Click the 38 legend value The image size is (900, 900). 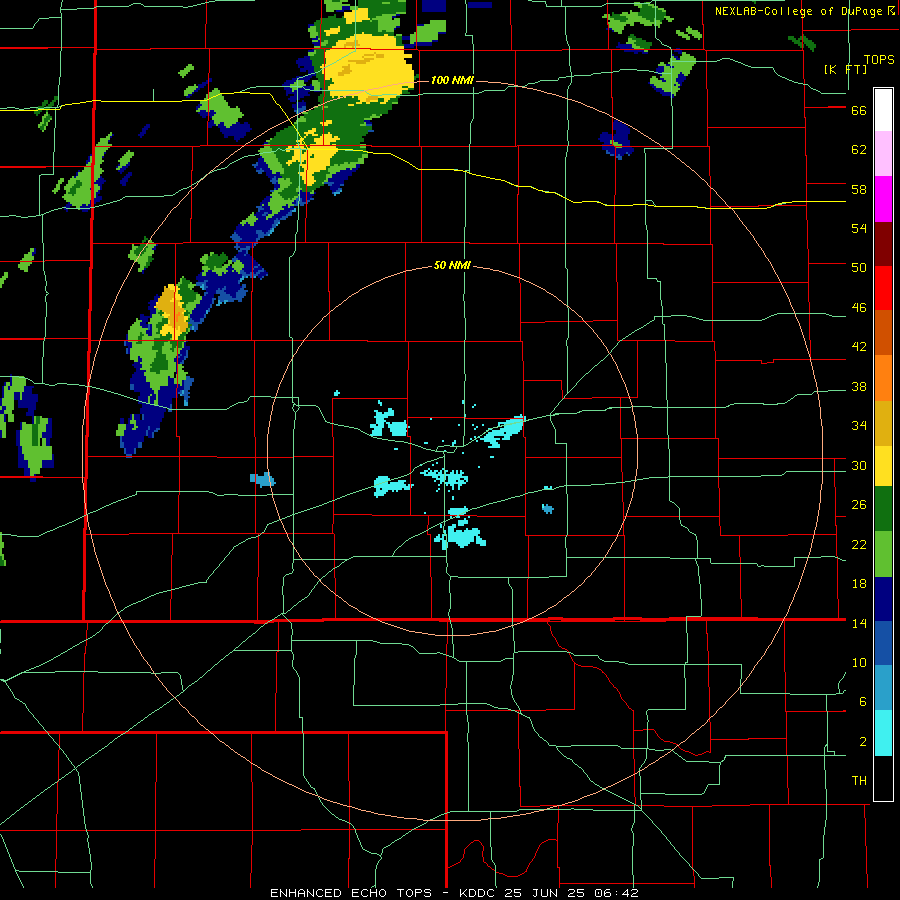[x=859, y=386]
